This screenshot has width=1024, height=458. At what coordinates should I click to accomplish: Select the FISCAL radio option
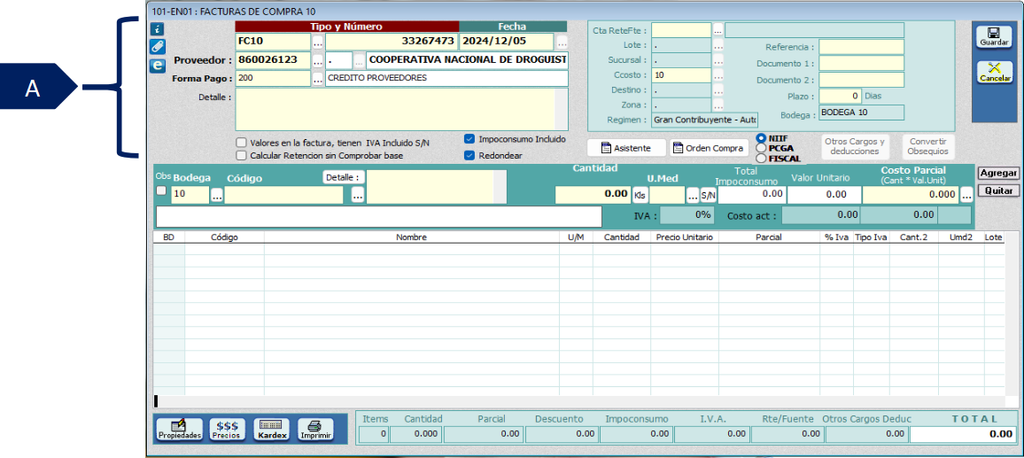click(760, 158)
